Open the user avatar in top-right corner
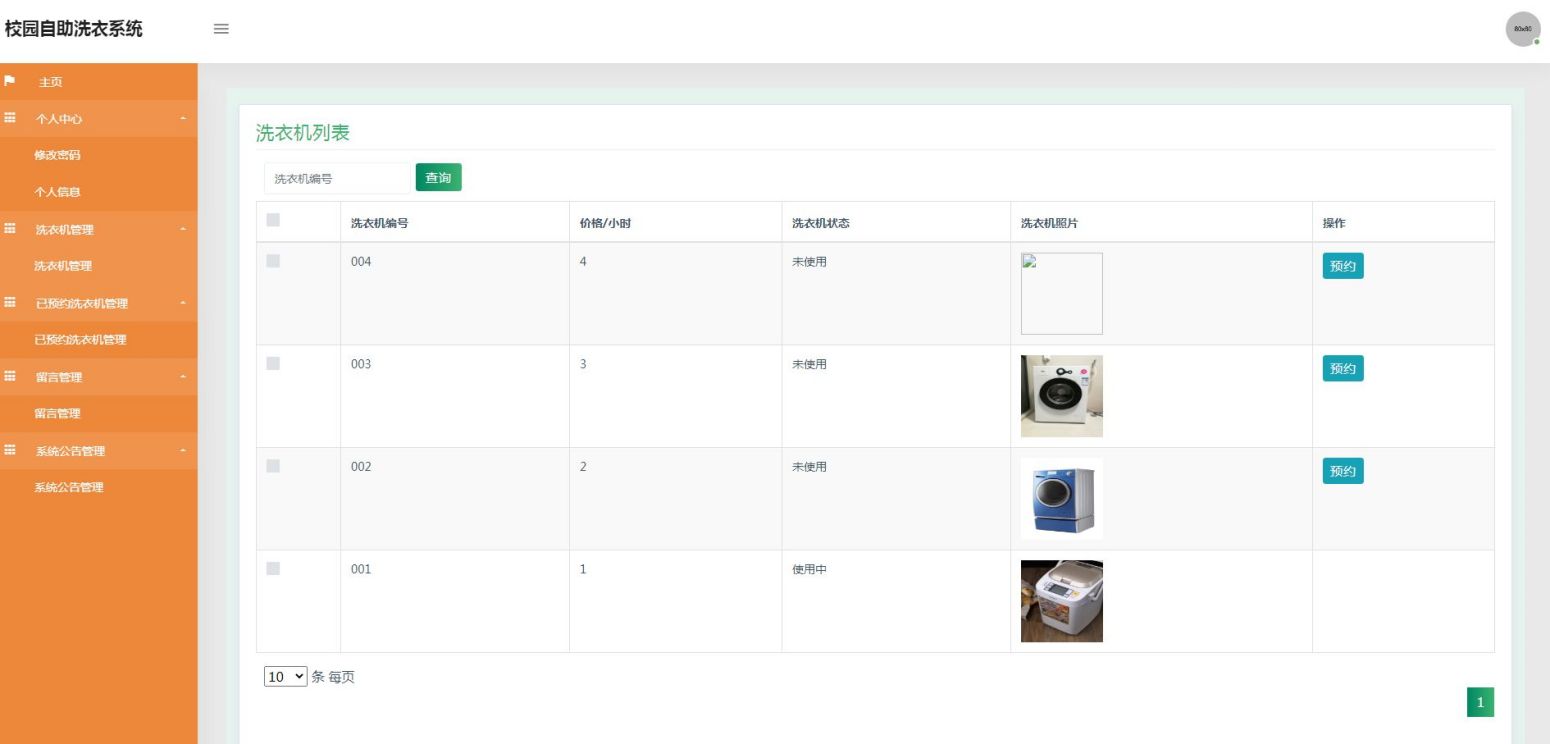 point(1522,30)
